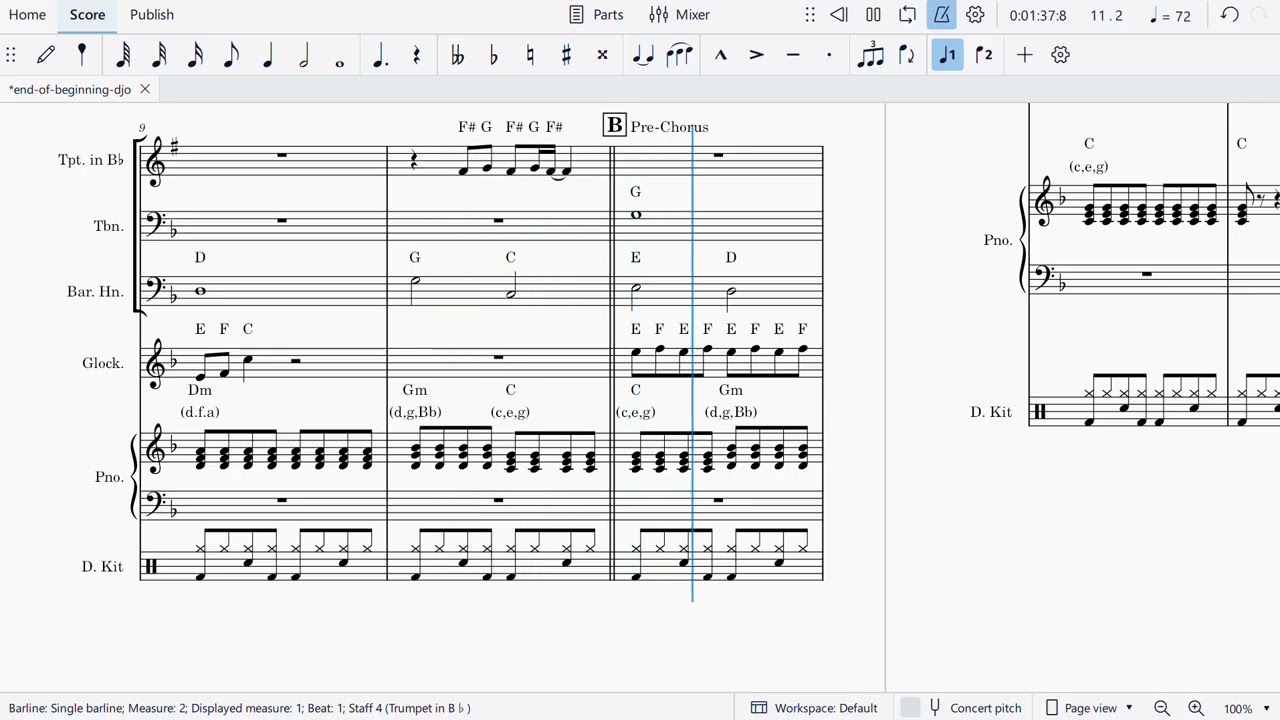This screenshot has width=1280, height=720.
Task: Open the 100% zoom level dropdown
Action: click(1247, 708)
